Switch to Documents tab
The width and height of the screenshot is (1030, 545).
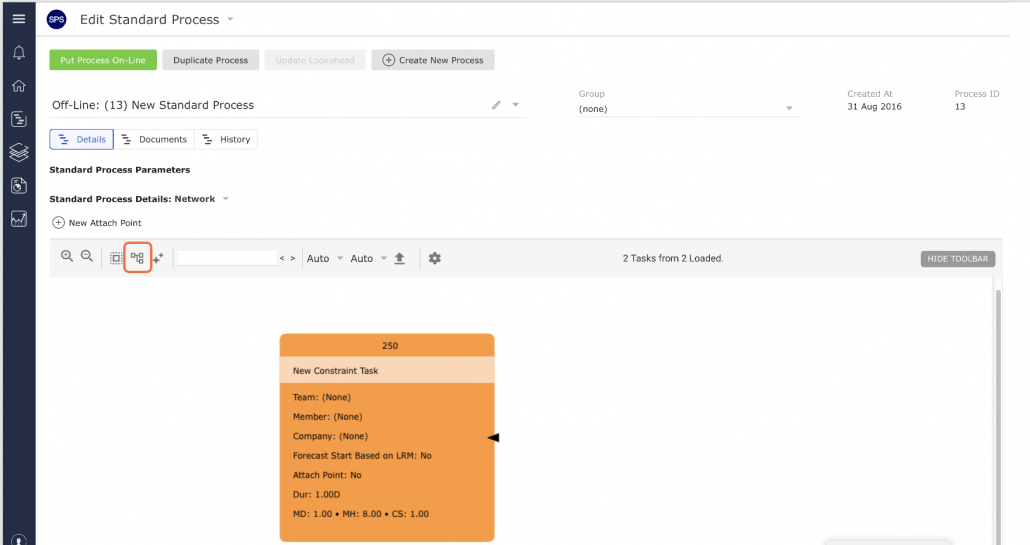click(x=154, y=139)
